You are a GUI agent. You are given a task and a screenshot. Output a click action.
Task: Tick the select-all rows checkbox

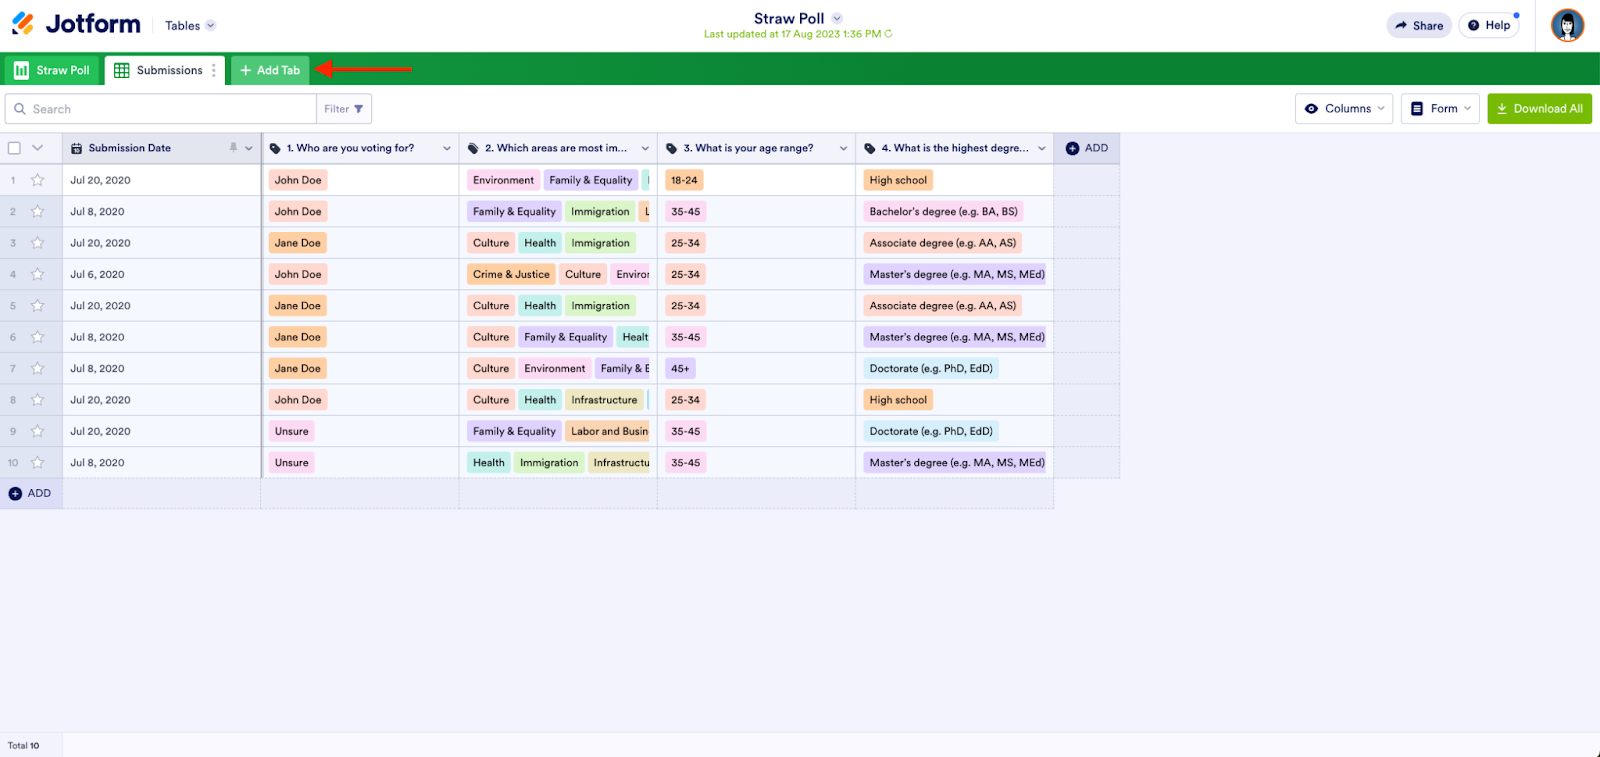click(x=14, y=148)
